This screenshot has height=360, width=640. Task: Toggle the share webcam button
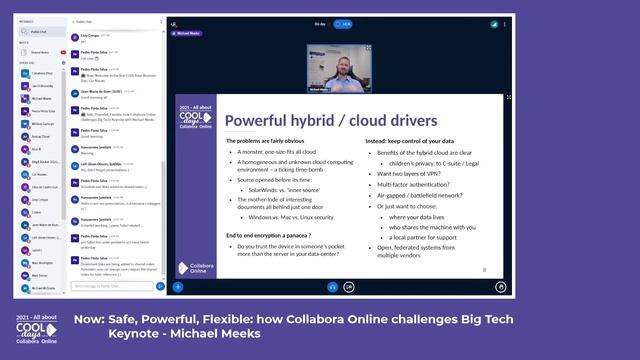[x=349, y=287]
